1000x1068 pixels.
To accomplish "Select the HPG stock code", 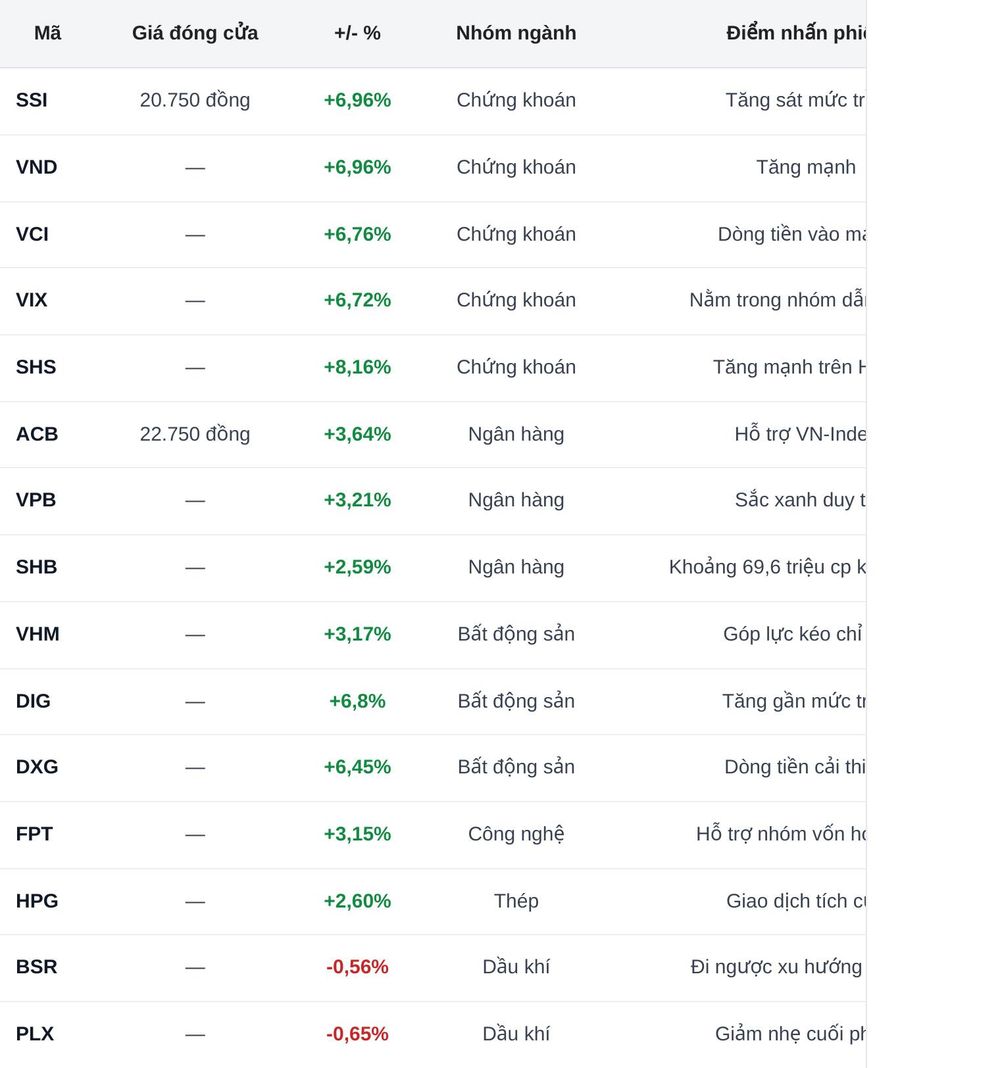I will (37, 901).
